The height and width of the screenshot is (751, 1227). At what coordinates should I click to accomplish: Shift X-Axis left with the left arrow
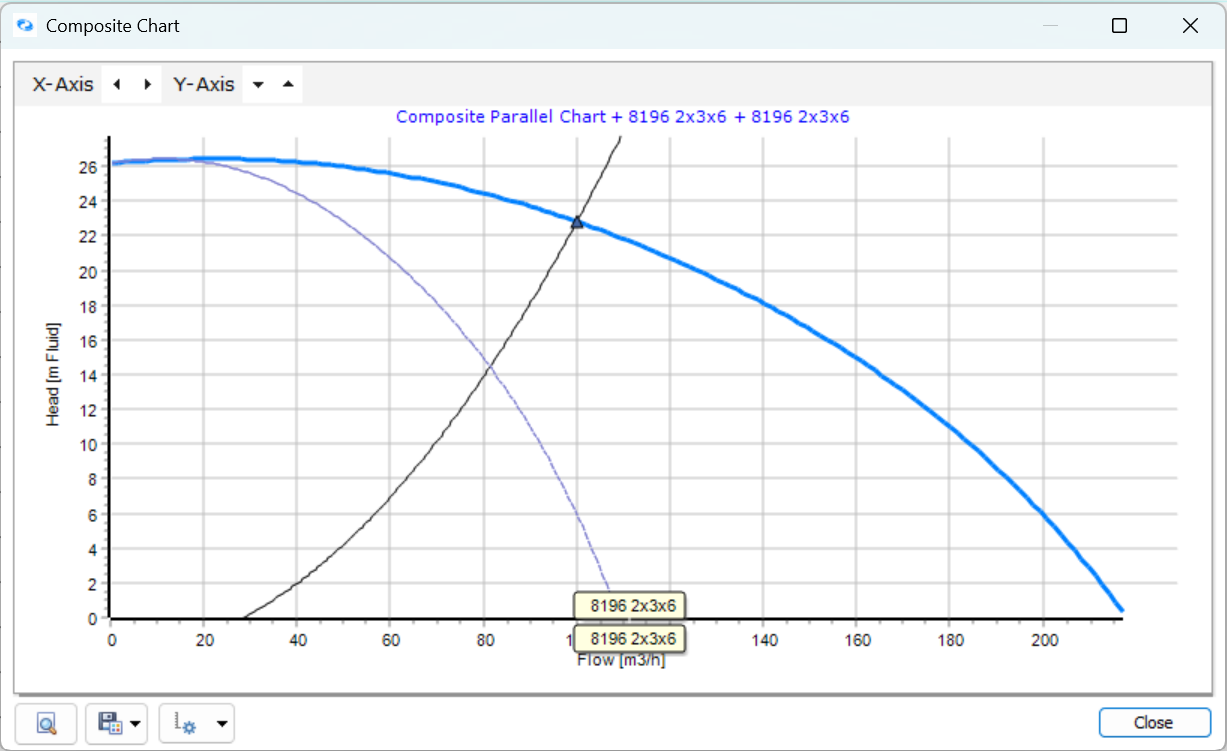click(x=117, y=85)
